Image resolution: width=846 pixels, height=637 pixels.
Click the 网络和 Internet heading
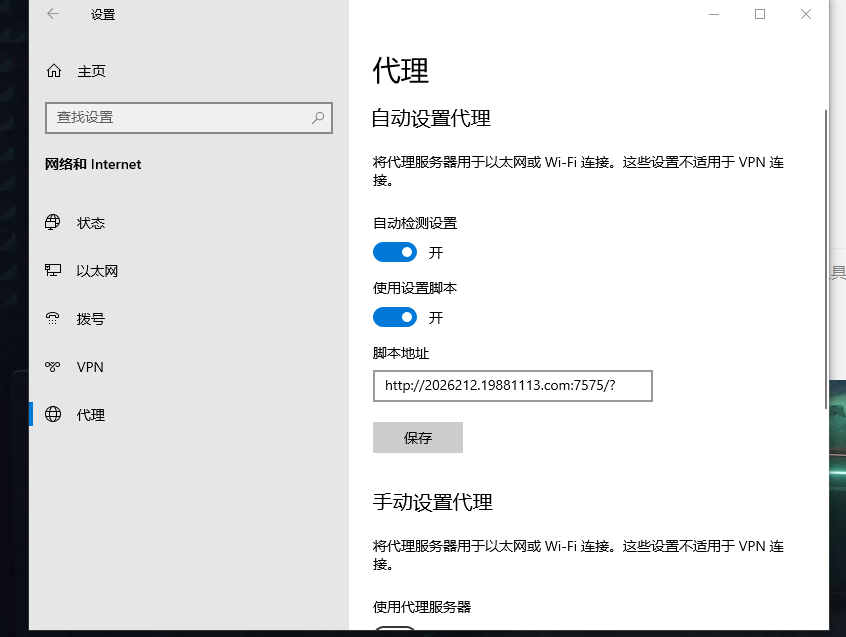pyautogui.click(x=93, y=164)
